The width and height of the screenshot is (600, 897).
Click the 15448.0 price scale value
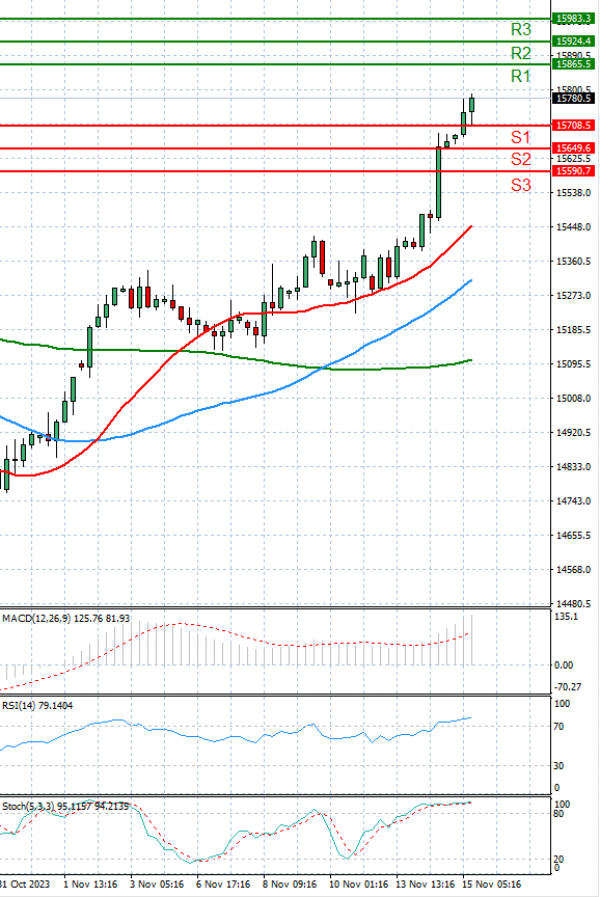point(574,227)
